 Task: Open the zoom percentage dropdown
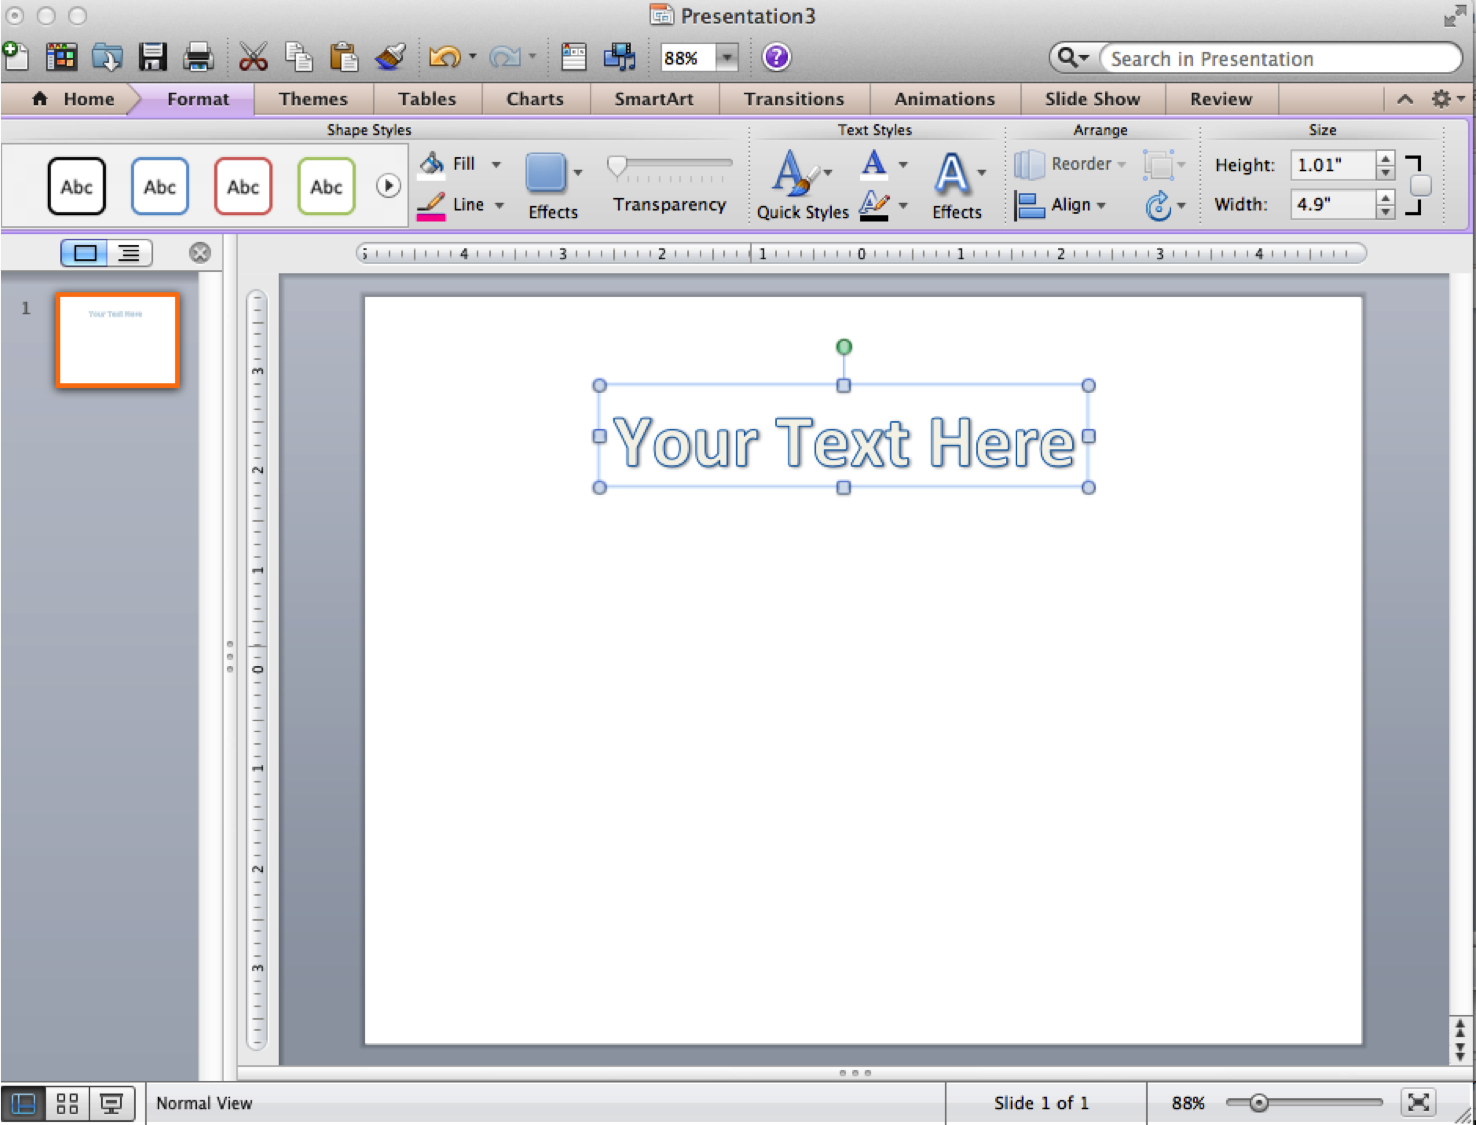pos(727,57)
